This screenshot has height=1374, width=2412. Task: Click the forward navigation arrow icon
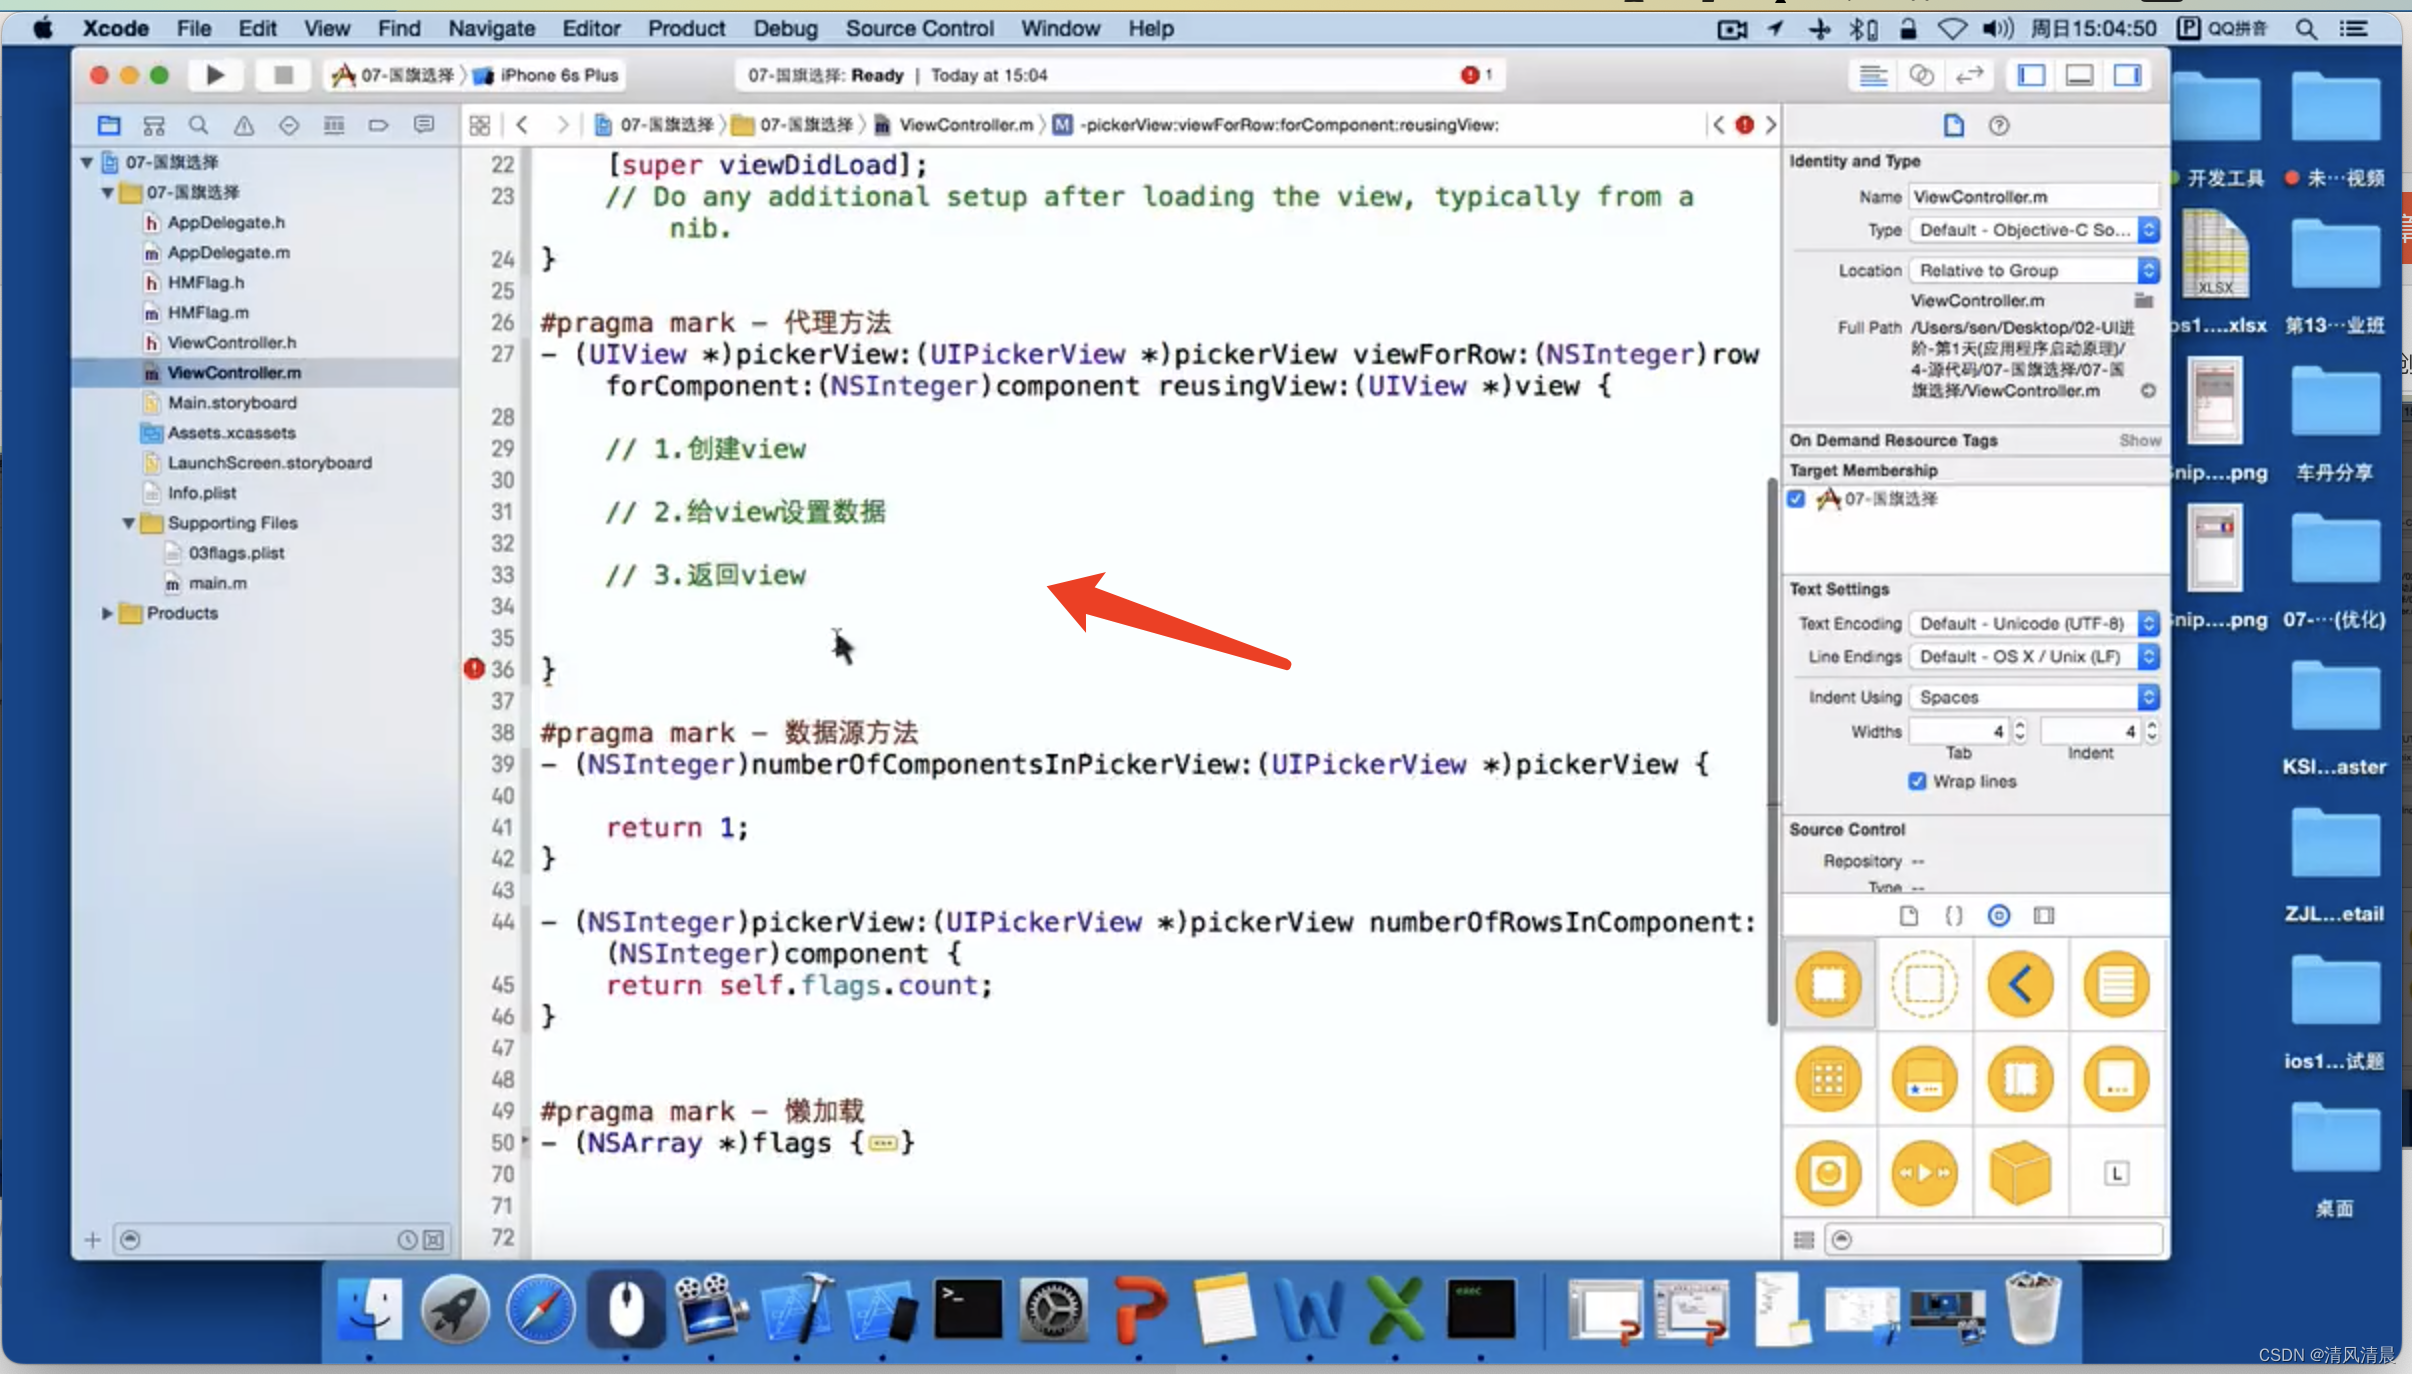[560, 123]
